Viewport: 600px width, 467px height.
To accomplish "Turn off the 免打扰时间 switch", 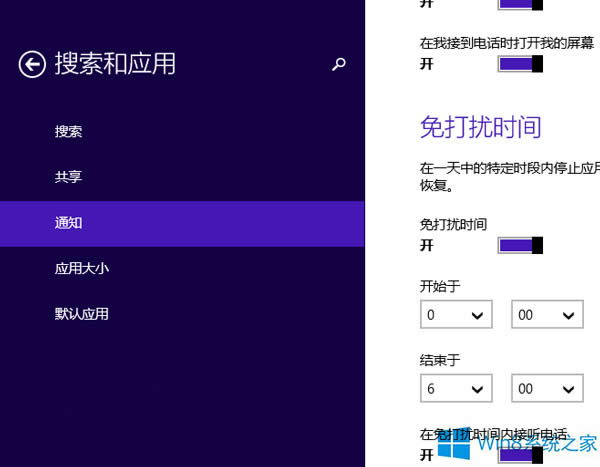I will (520, 245).
